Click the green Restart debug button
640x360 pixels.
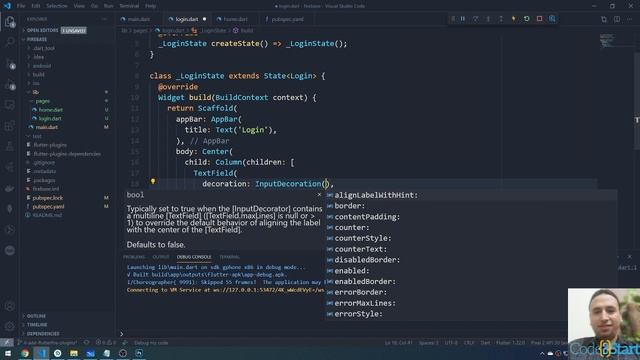pos(527,19)
